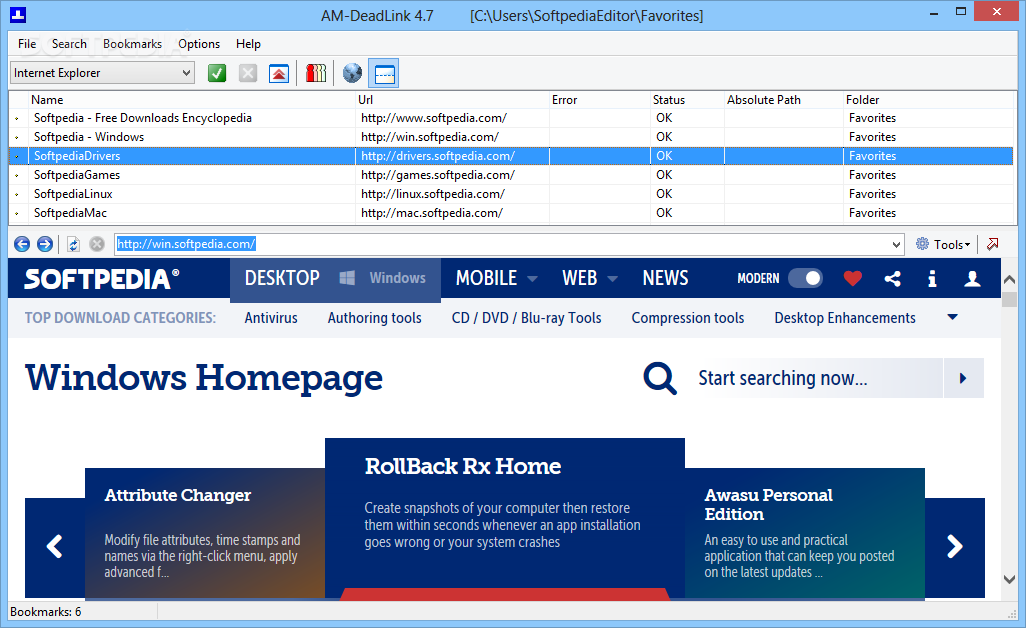Click the Tools gear icon
Screen dimensions: 1026x628
pos(922,244)
